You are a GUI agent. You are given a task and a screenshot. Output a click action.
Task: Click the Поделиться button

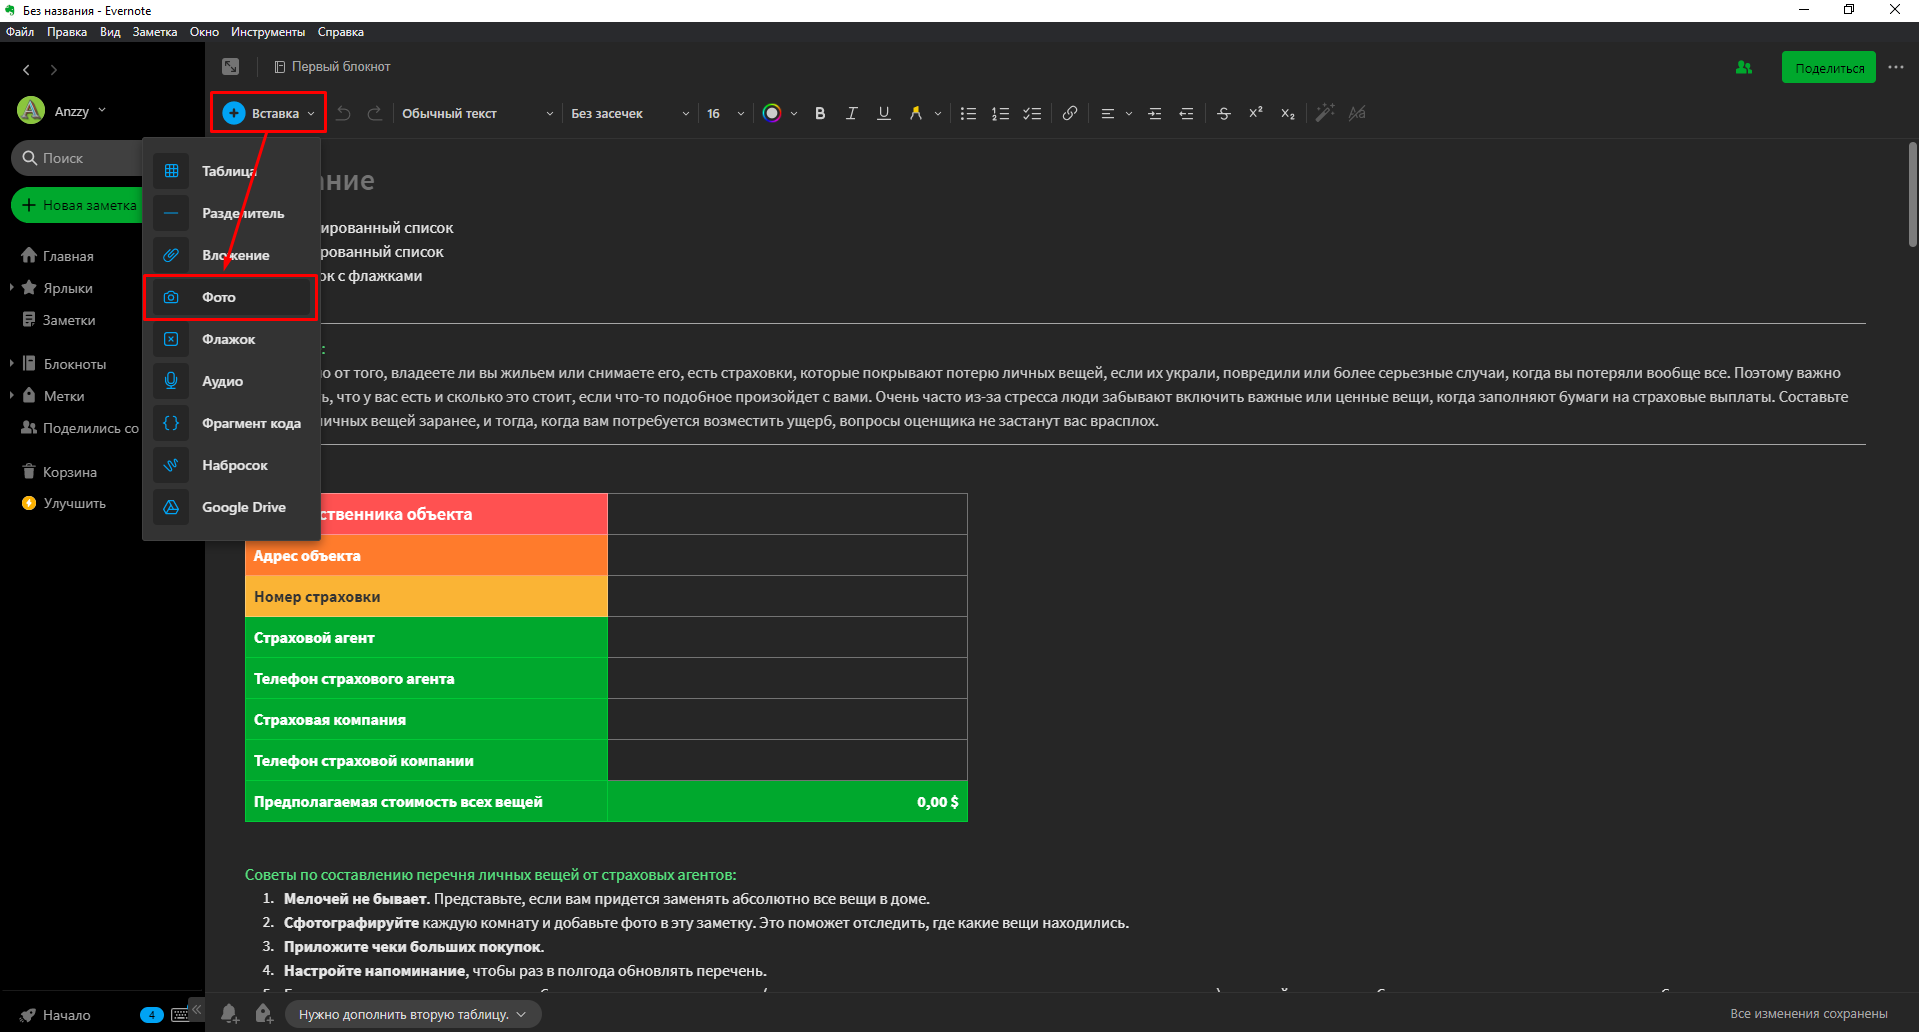1828,68
